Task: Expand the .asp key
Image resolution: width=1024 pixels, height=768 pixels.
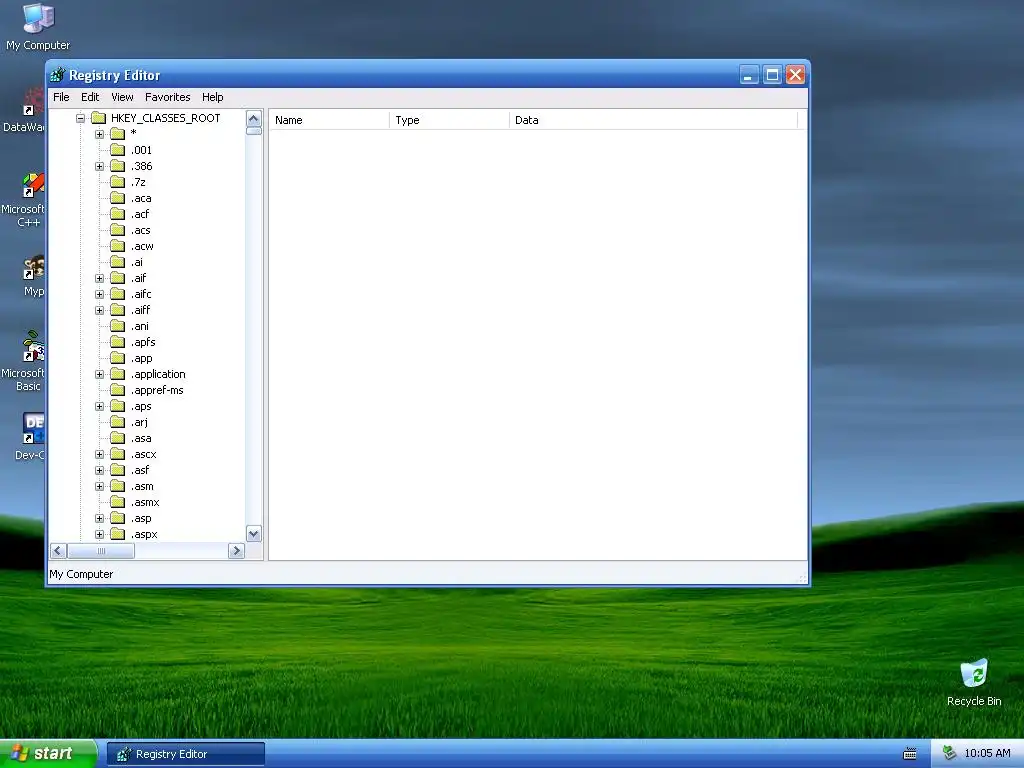Action: [99, 519]
